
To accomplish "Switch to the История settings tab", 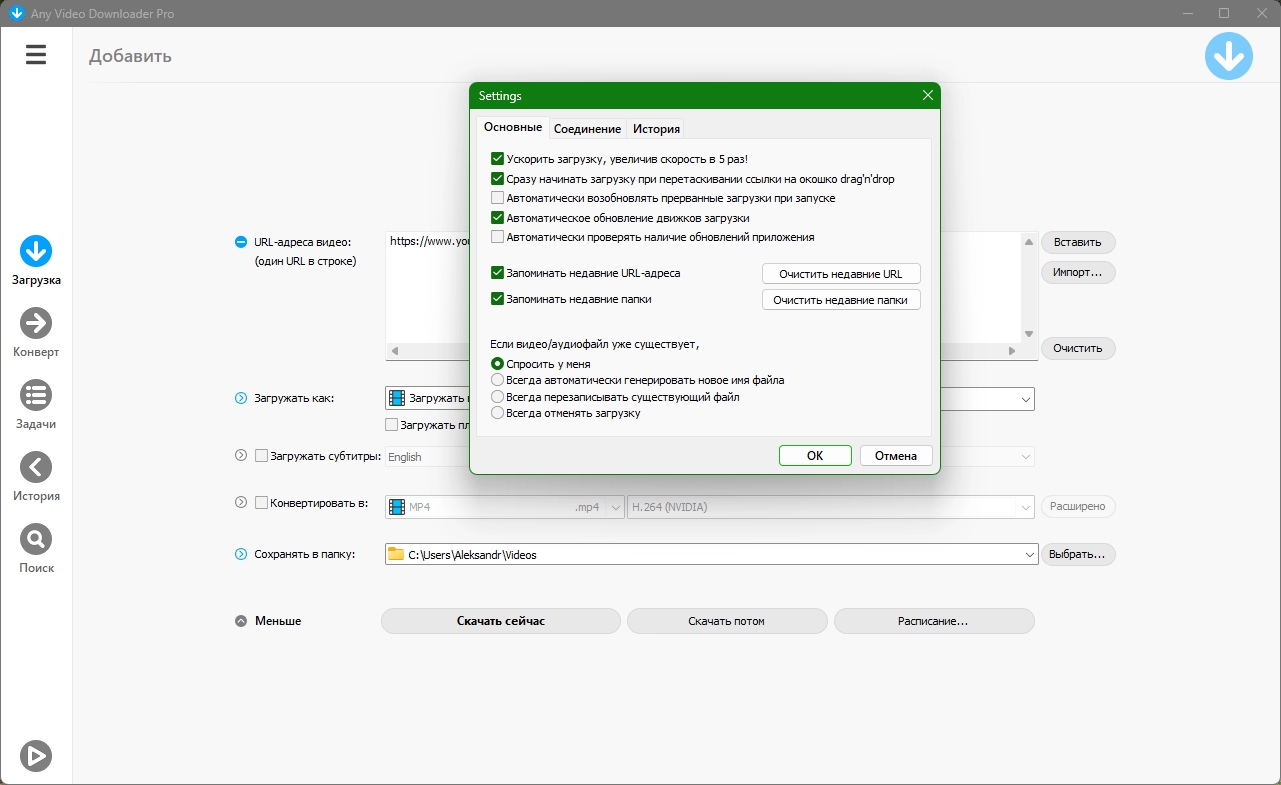I will [x=657, y=128].
